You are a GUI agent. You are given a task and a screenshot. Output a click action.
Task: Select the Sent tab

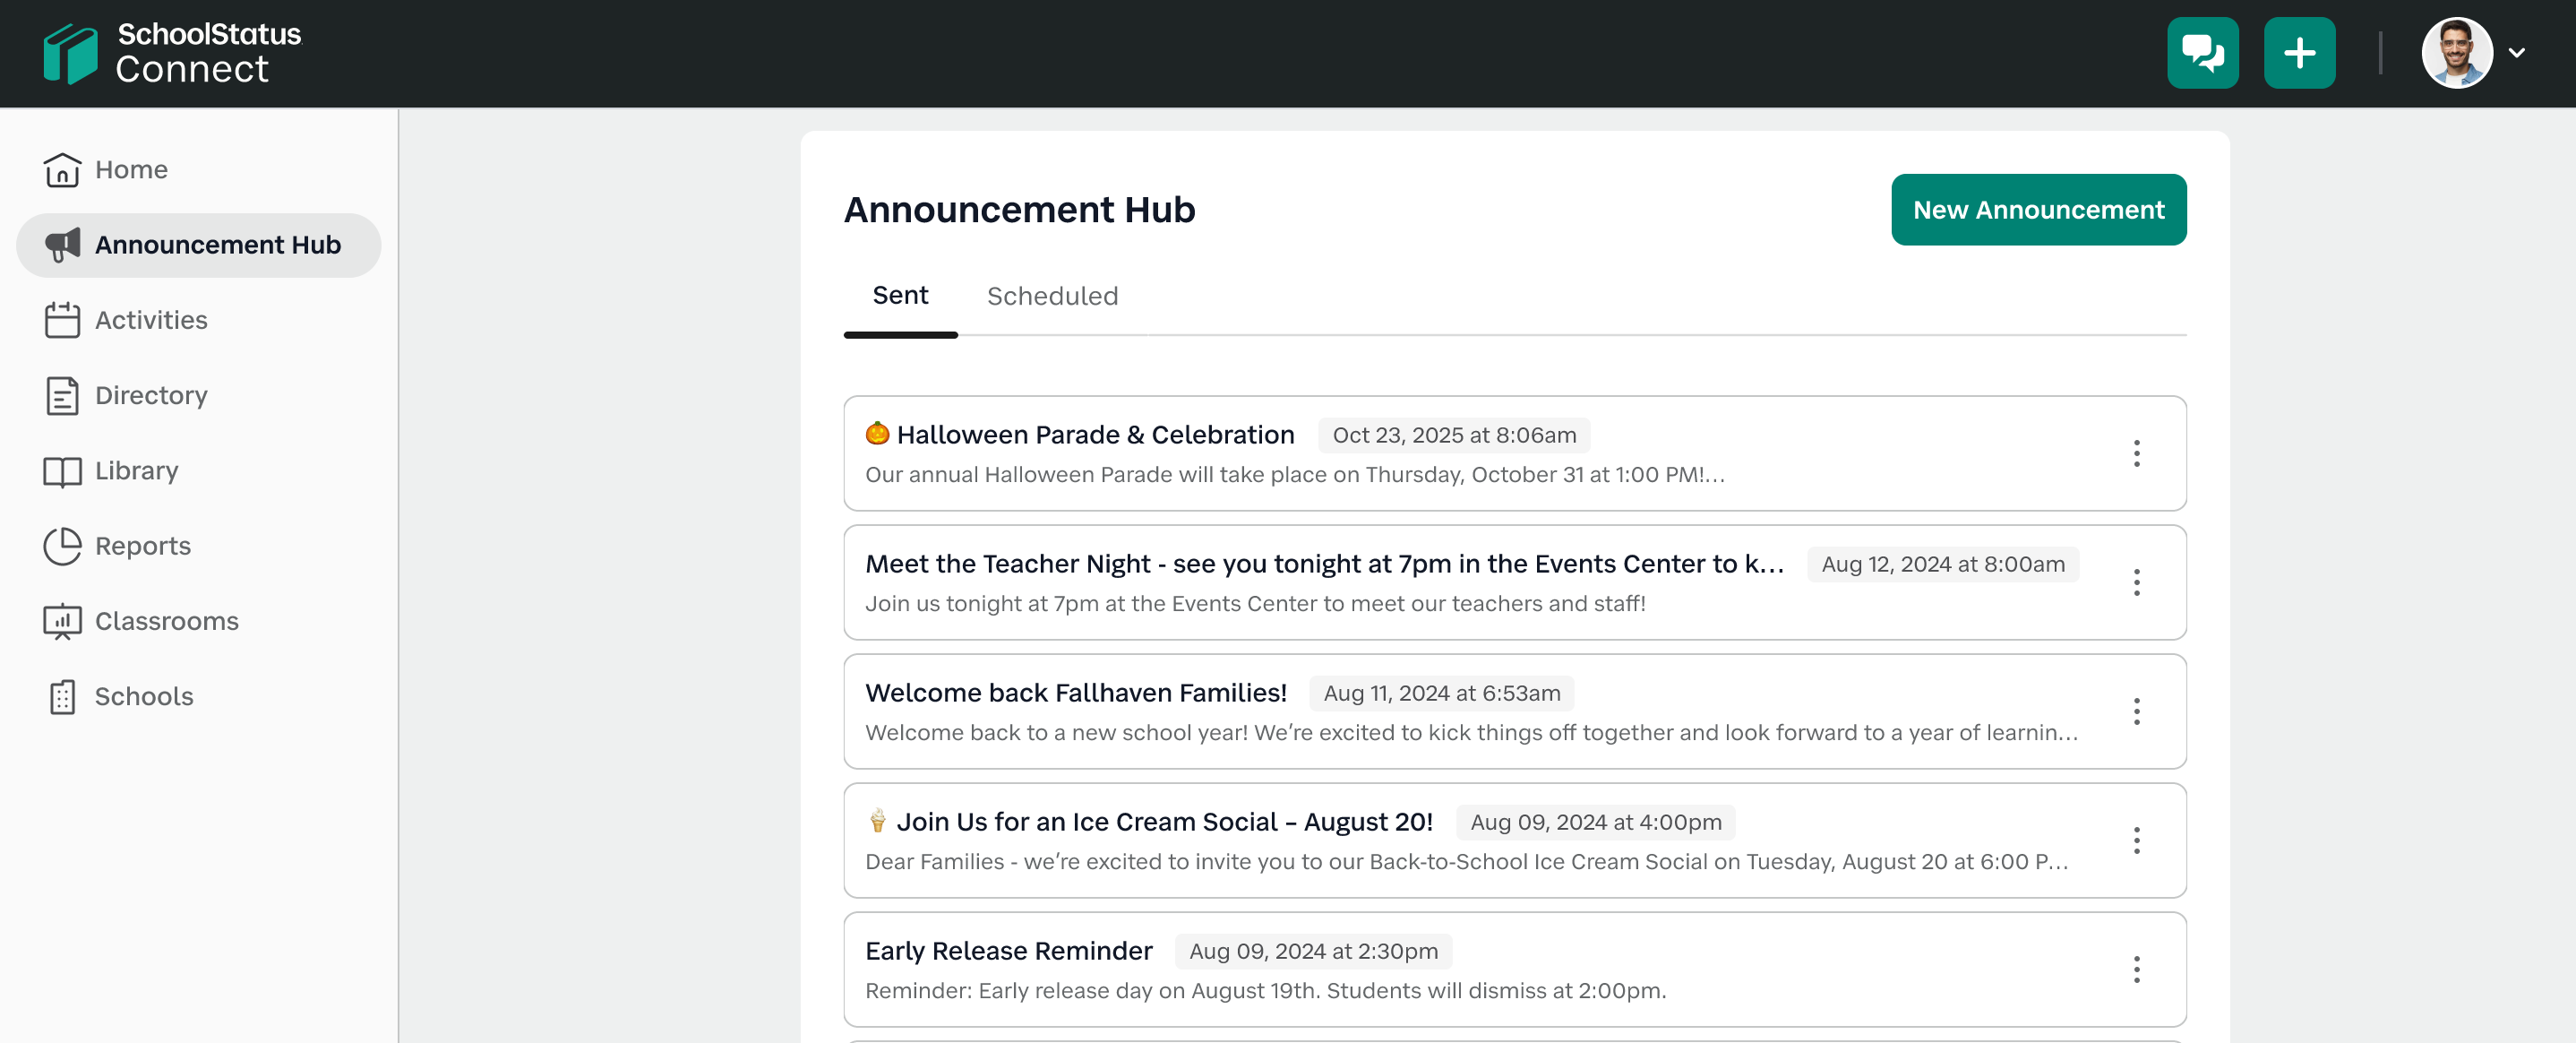(900, 296)
